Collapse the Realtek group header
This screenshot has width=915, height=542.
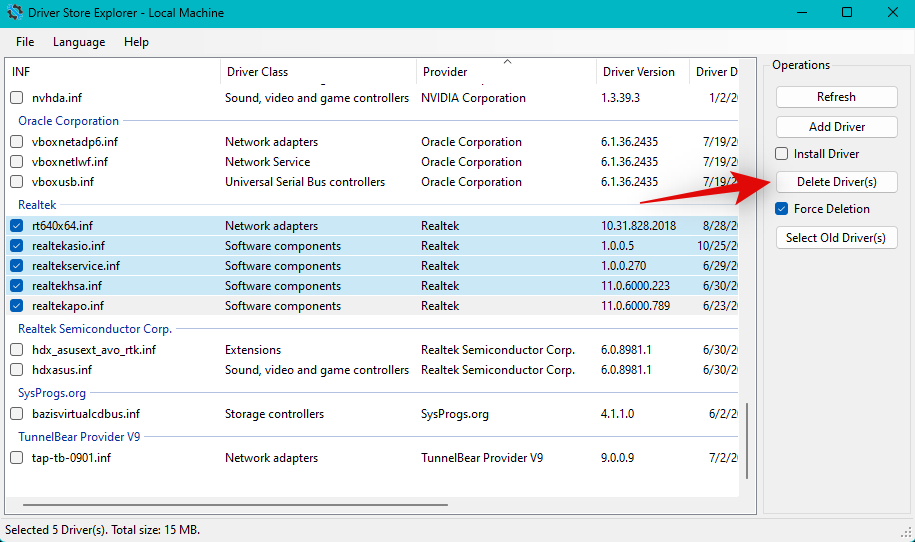pos(37,205)
